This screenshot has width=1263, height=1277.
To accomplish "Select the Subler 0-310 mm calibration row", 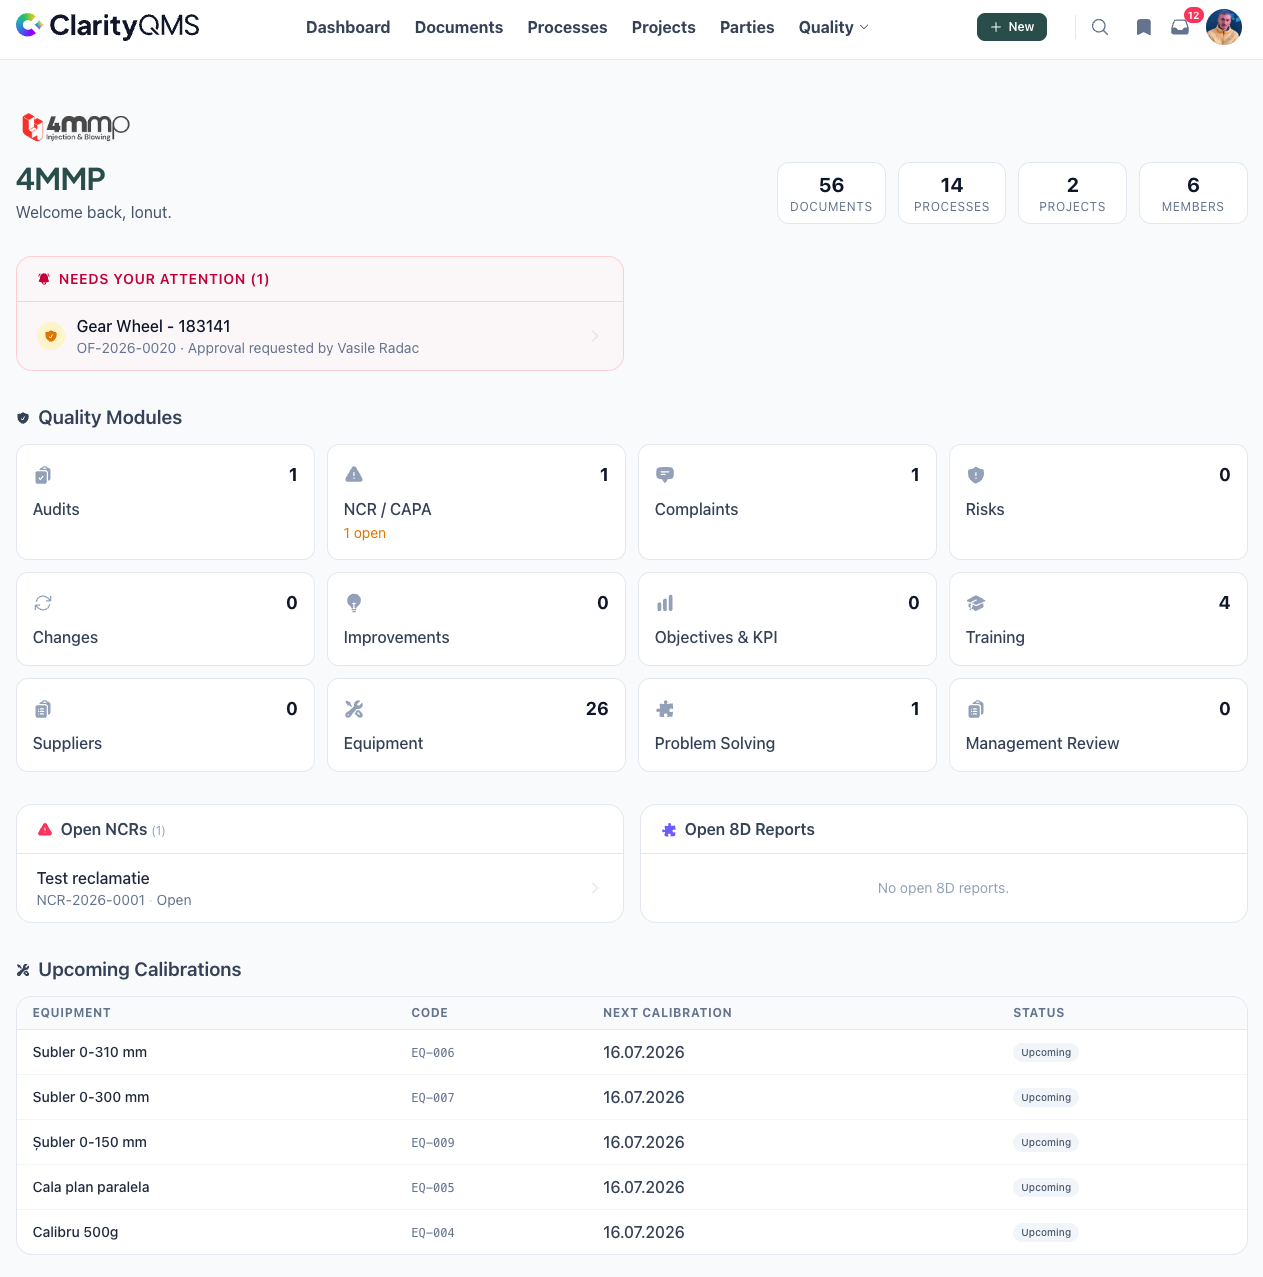I will coord(632,1052).
